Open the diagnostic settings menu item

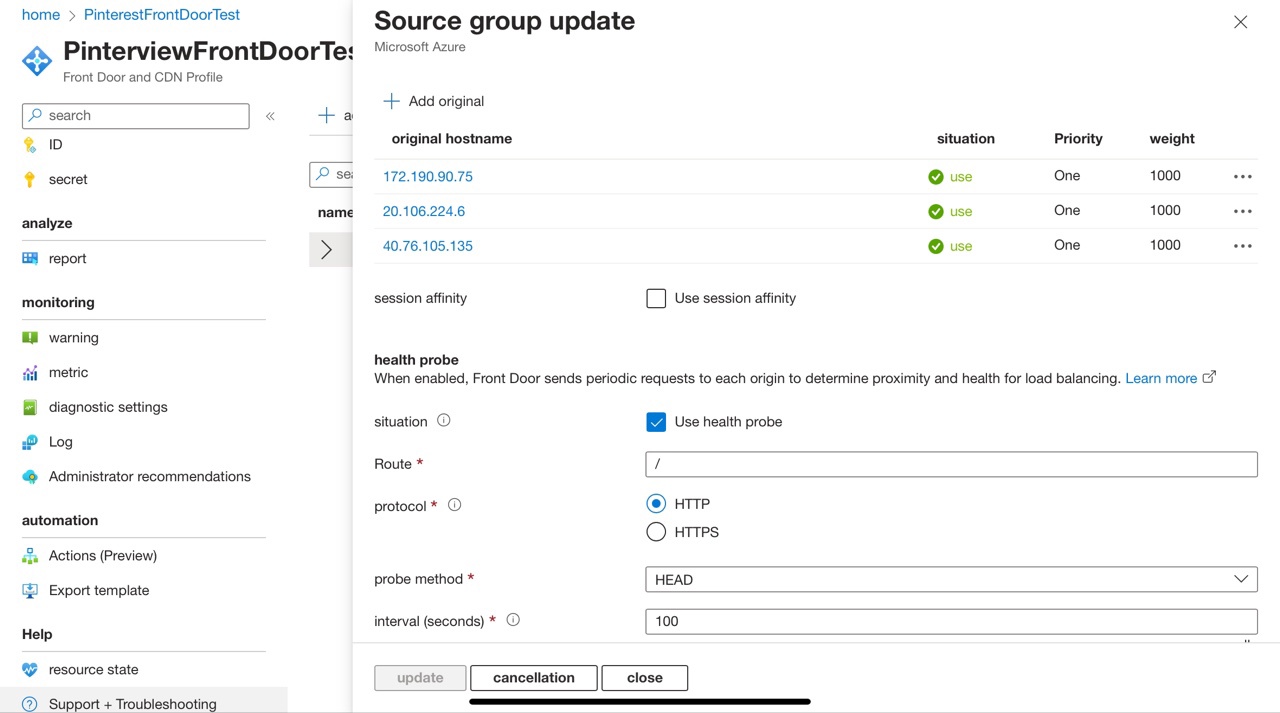(x=108, y=408)
